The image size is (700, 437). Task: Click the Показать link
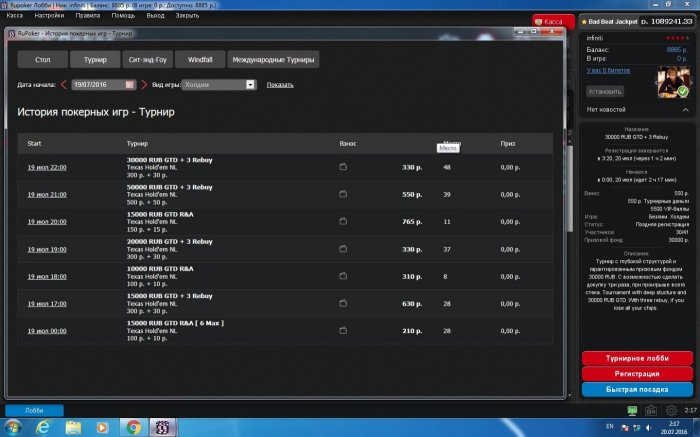pos(280,85)
